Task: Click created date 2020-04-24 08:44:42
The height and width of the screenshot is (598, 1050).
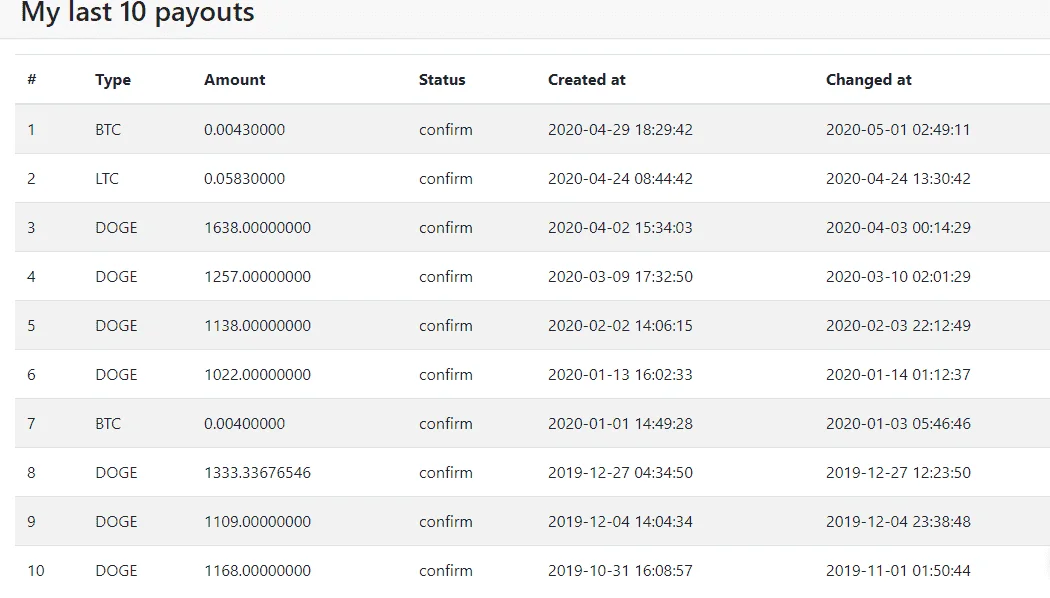Action: (620, 179)
